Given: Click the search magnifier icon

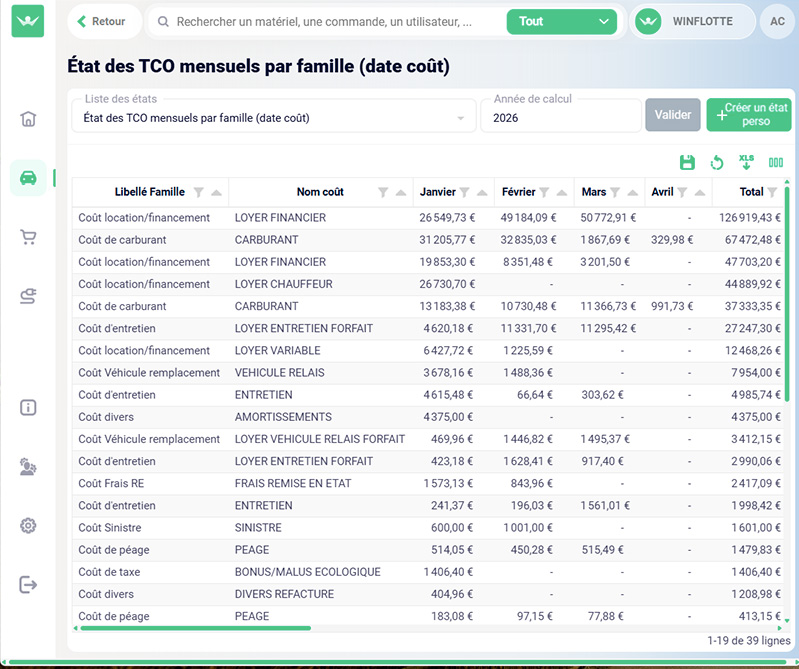Looking at the screenshot, I should tap(163, 21).
